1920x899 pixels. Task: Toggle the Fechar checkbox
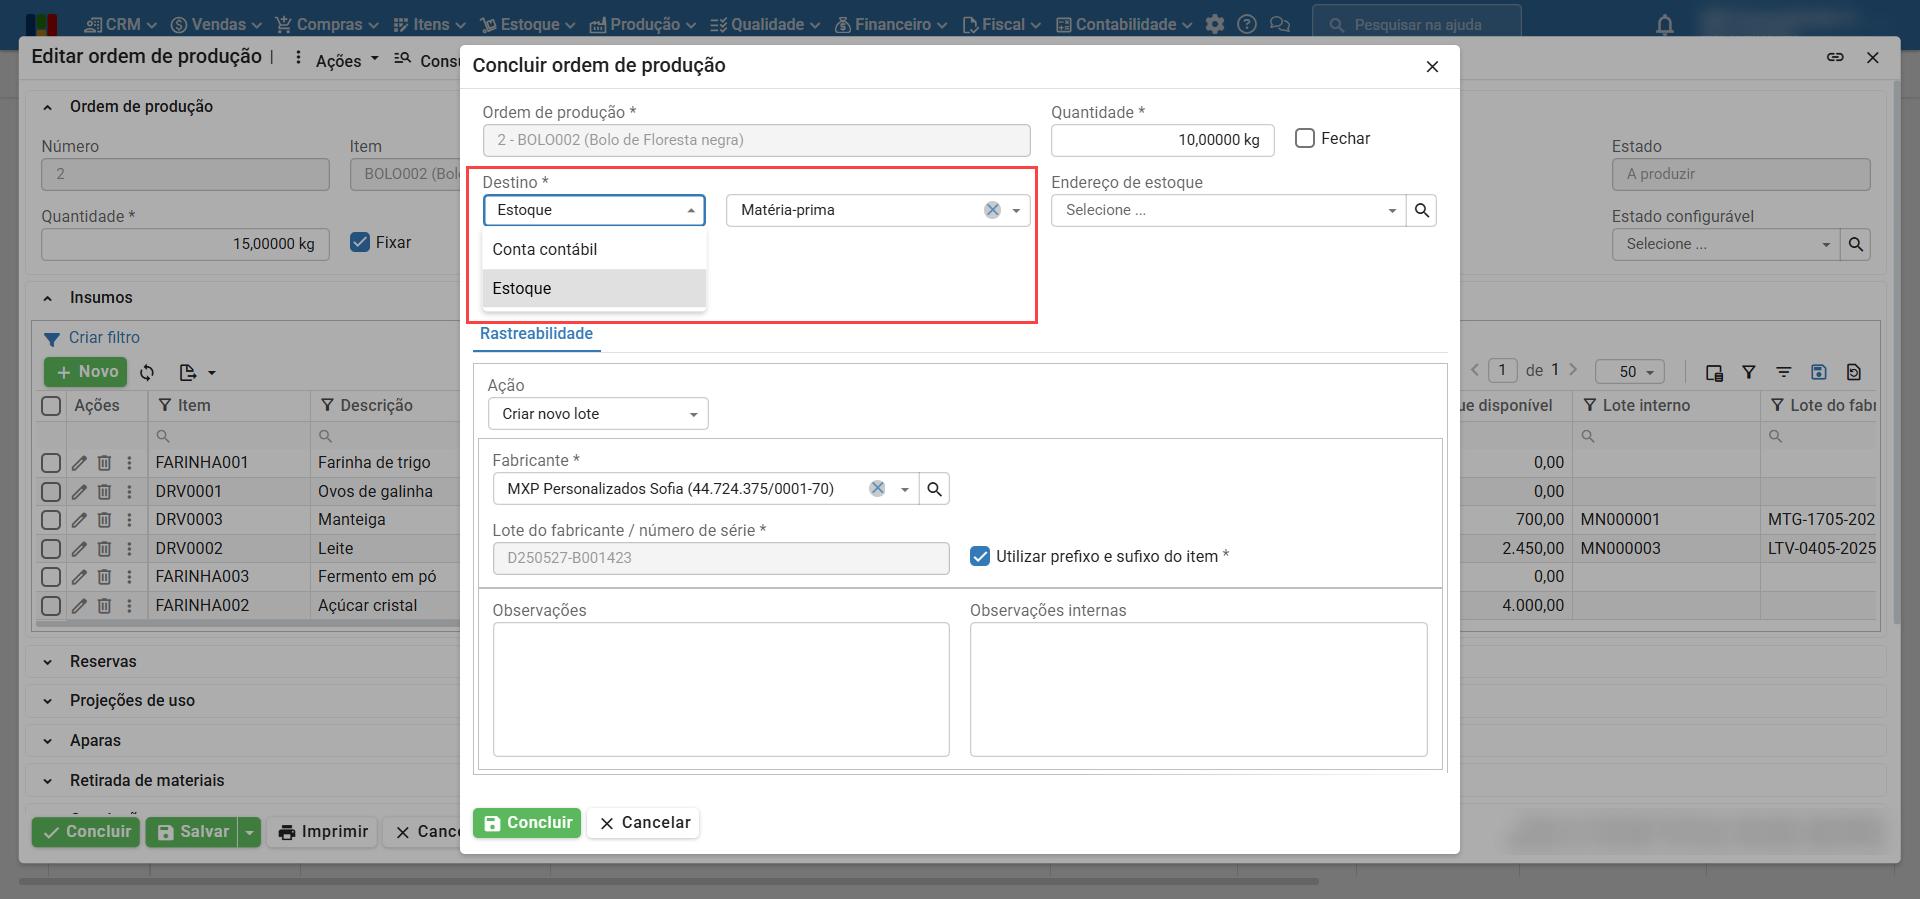click(x=1305, y=138)
